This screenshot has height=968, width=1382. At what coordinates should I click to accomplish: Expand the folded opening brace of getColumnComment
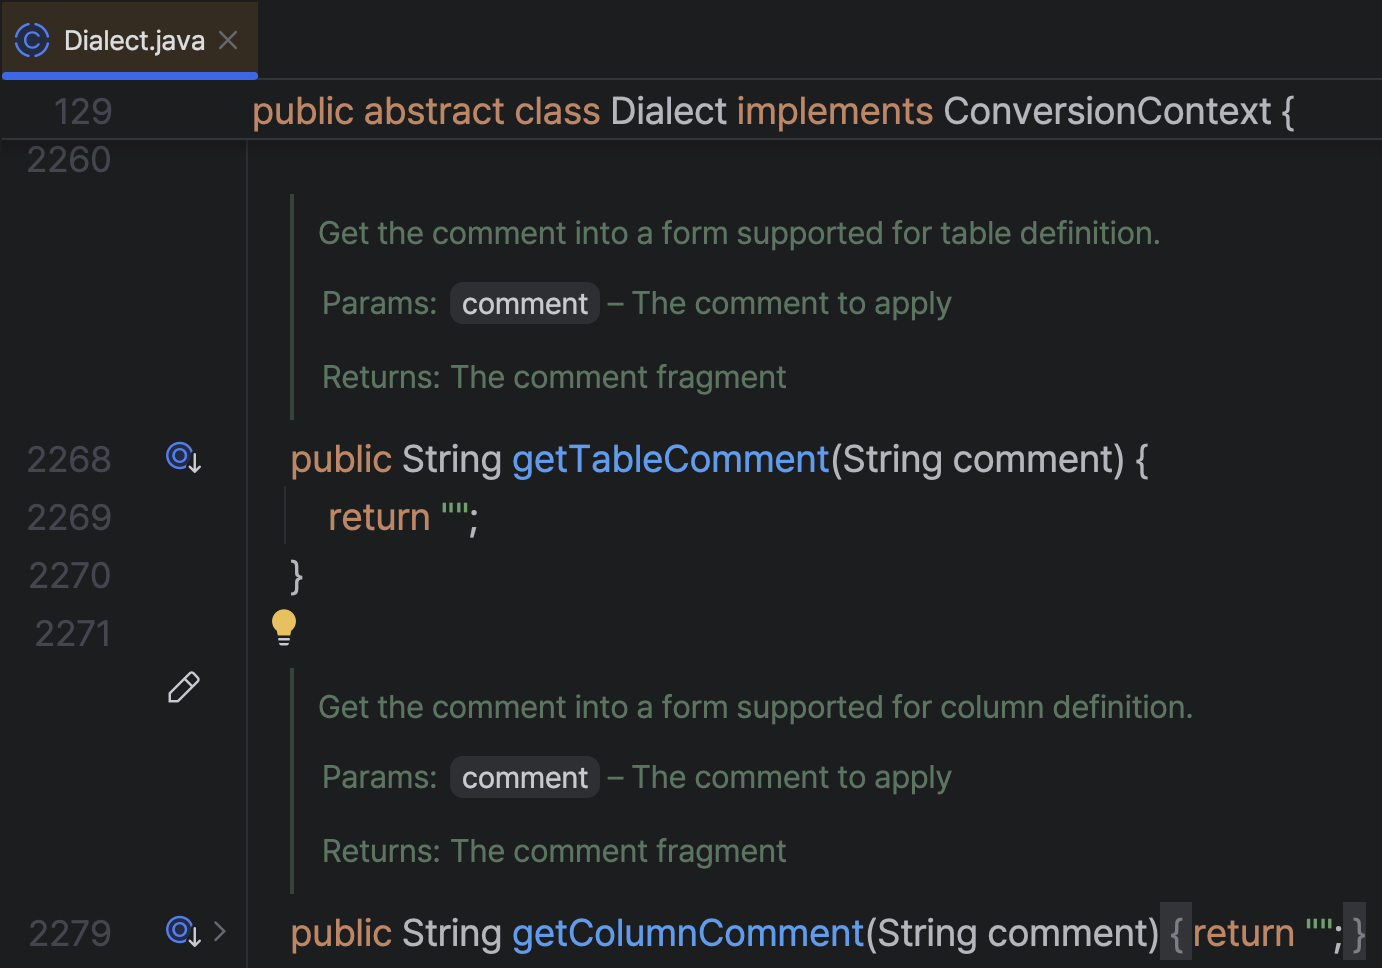tap(1176, 933)
